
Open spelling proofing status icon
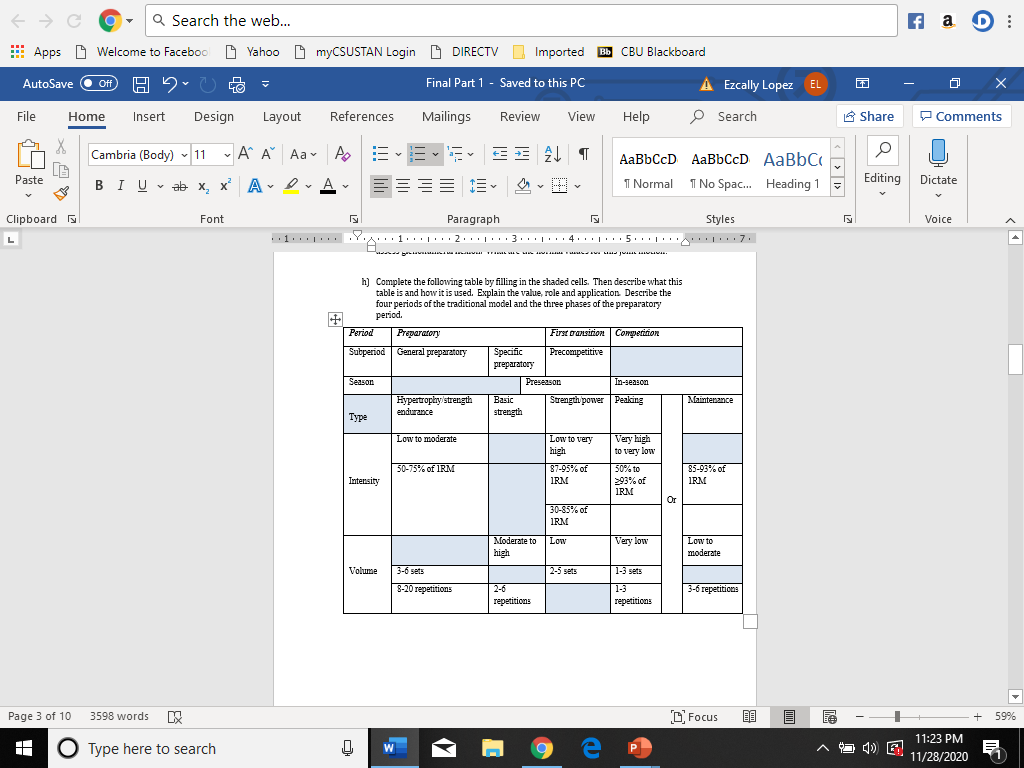pyautogui.click(x=174, y=717)
